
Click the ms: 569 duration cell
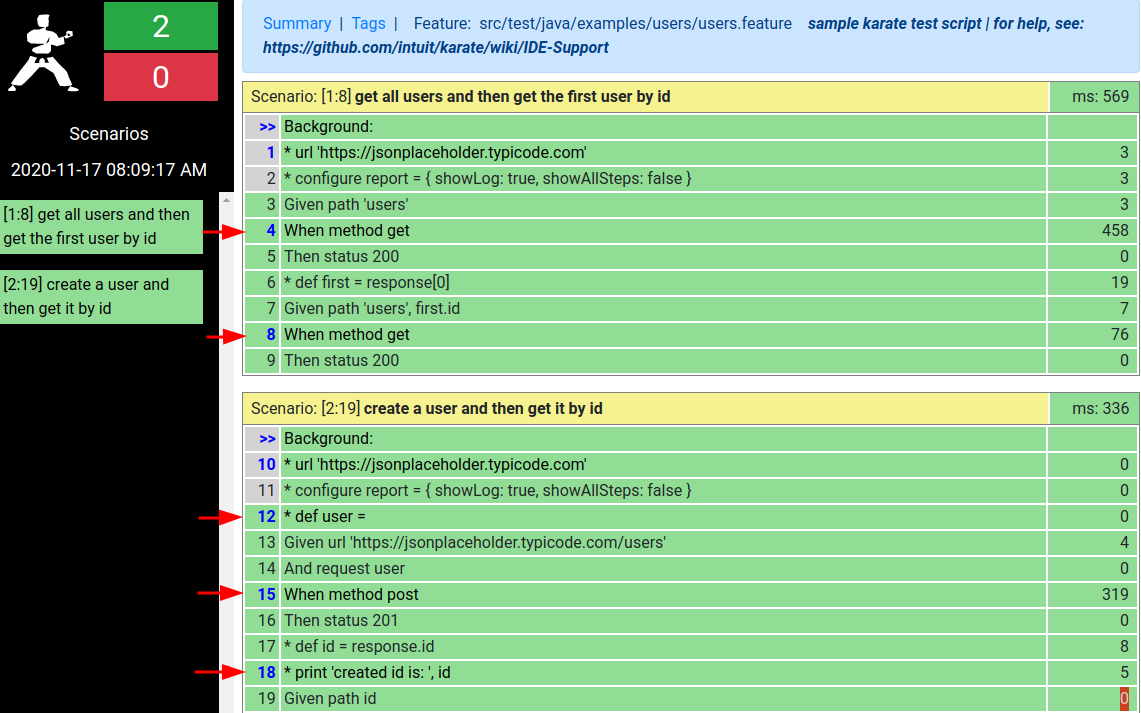pyautogui.click(x=1094, y=97)
